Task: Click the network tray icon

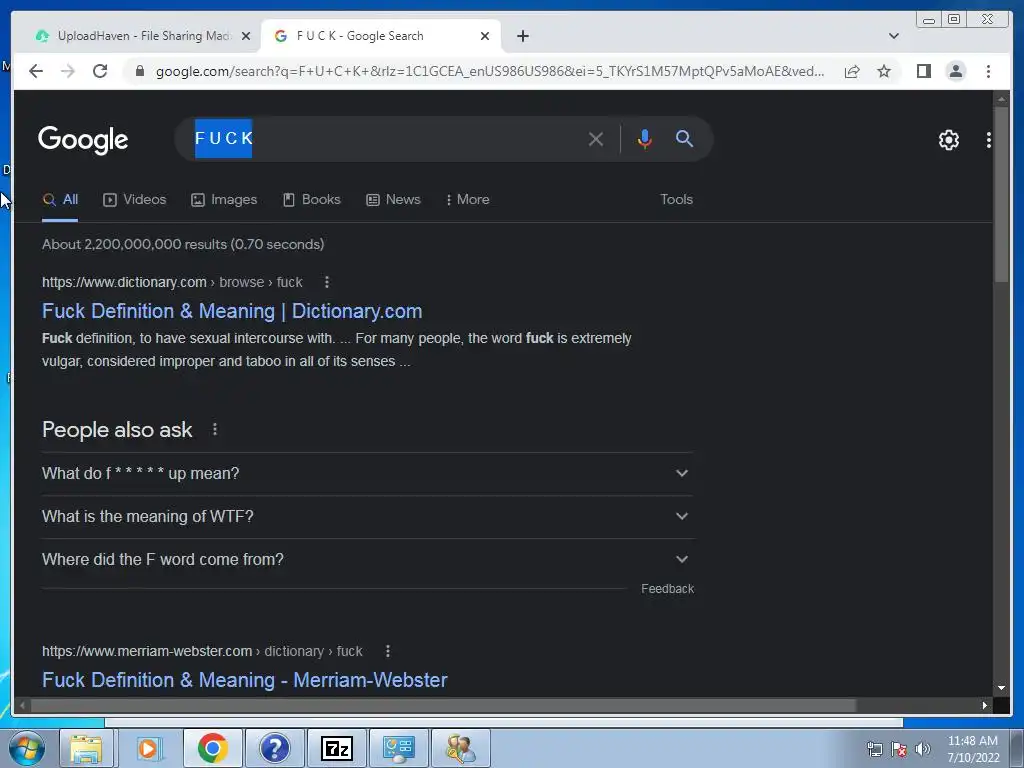Action: 874,749
